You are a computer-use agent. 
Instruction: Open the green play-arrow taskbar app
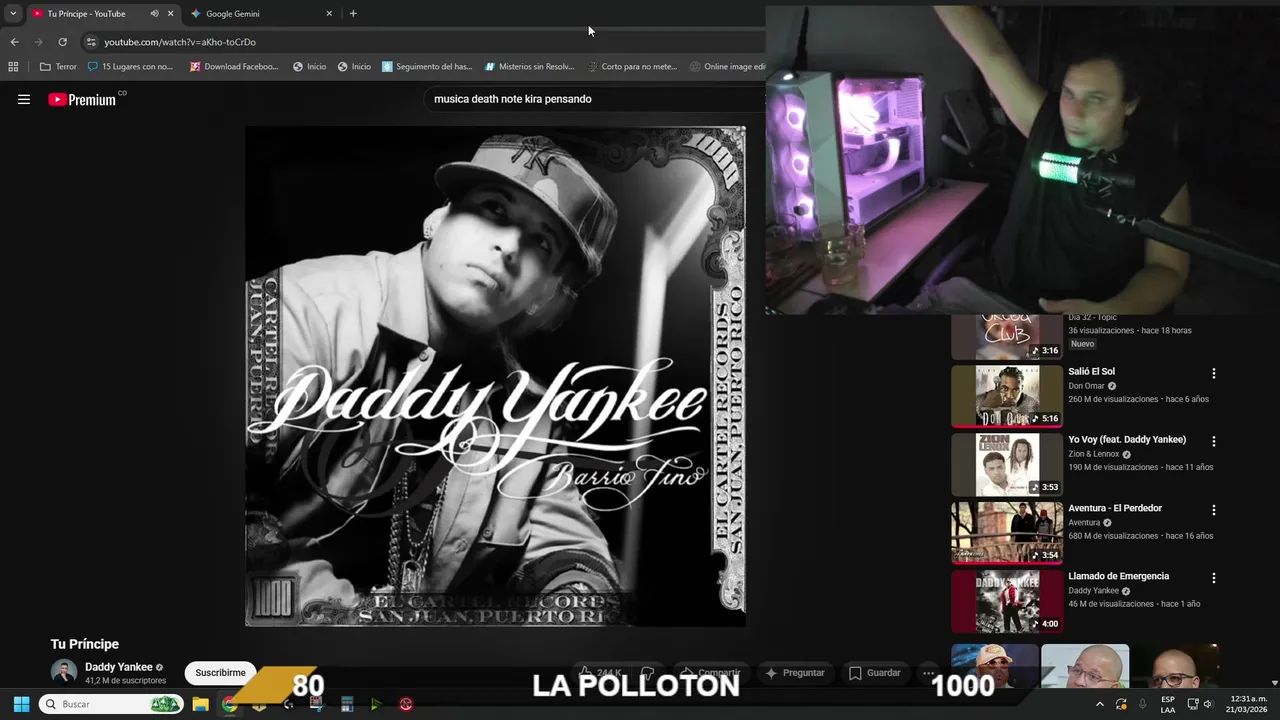(376, 704)
